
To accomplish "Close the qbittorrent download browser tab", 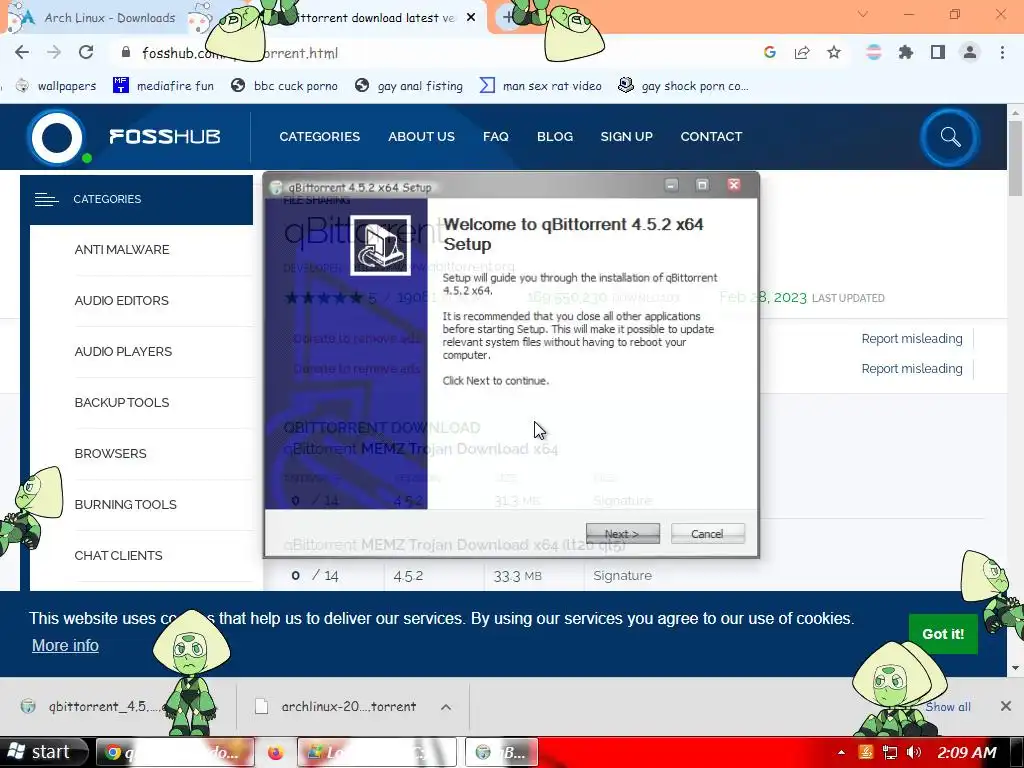I will pyautogui.click(x=471, y=18).
